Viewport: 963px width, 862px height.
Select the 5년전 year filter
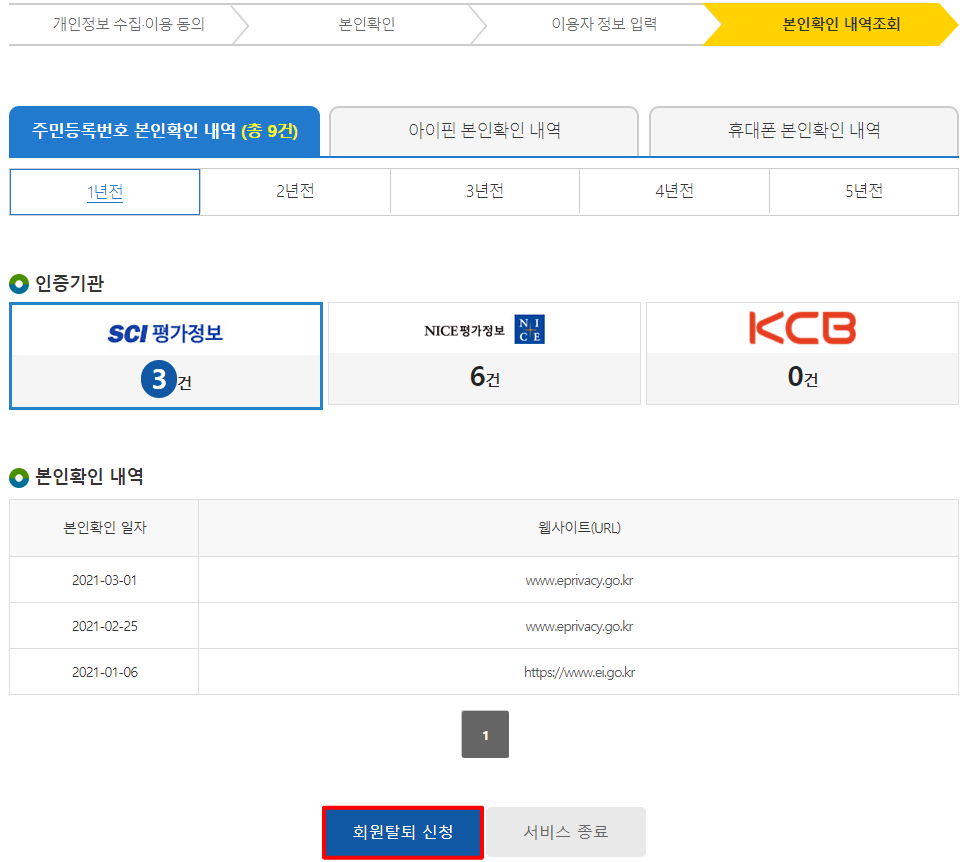pyautogui.click(x=864, y=191)
